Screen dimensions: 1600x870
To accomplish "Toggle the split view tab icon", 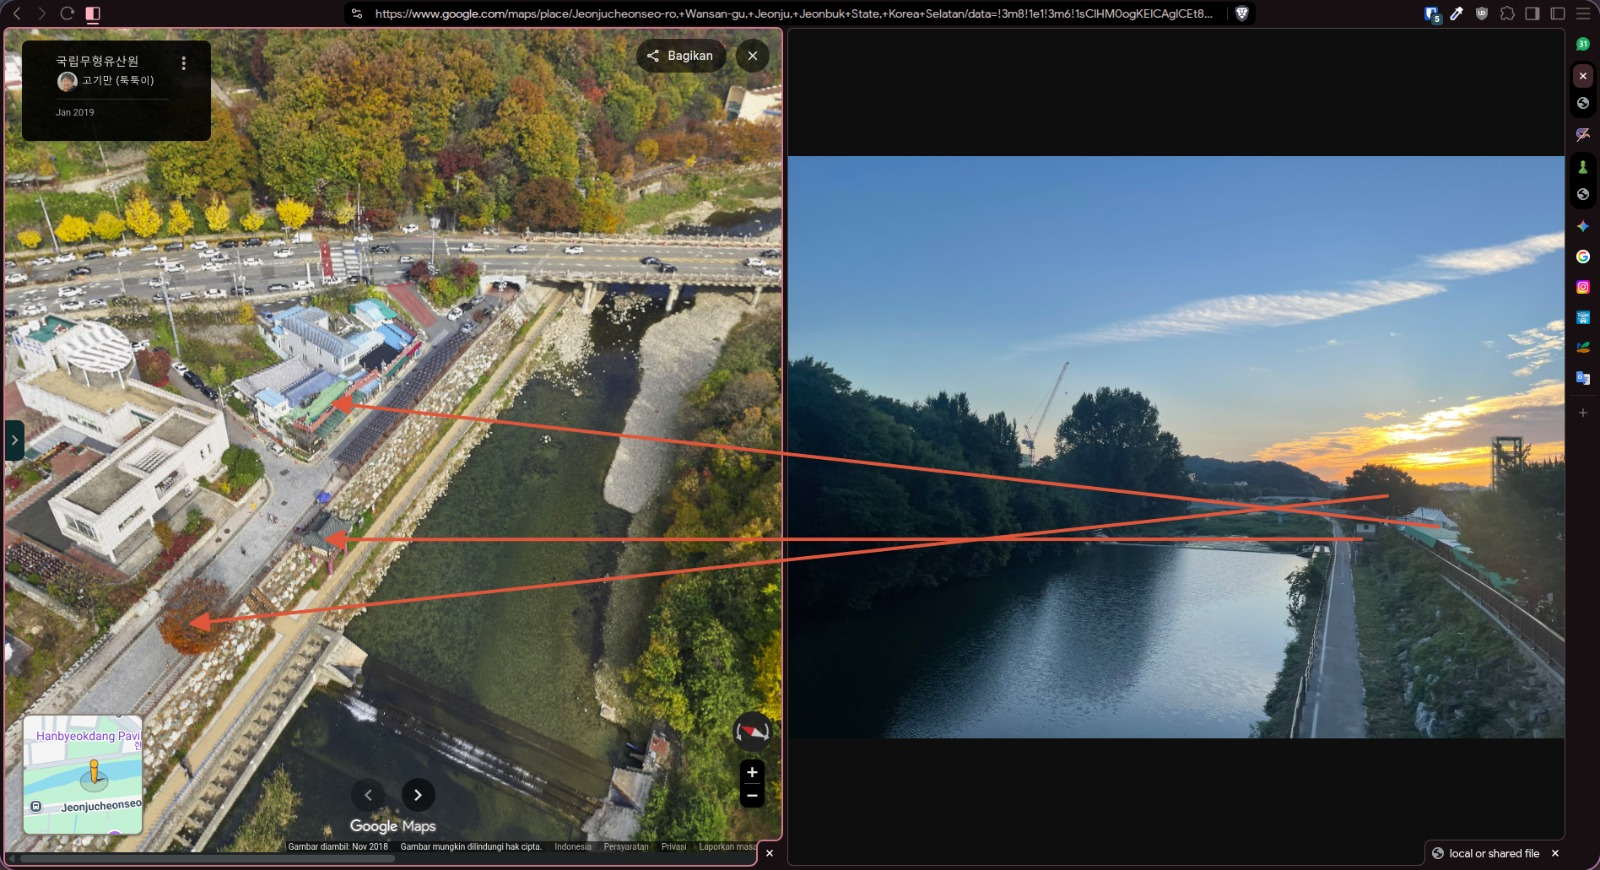I will point(93,14).
